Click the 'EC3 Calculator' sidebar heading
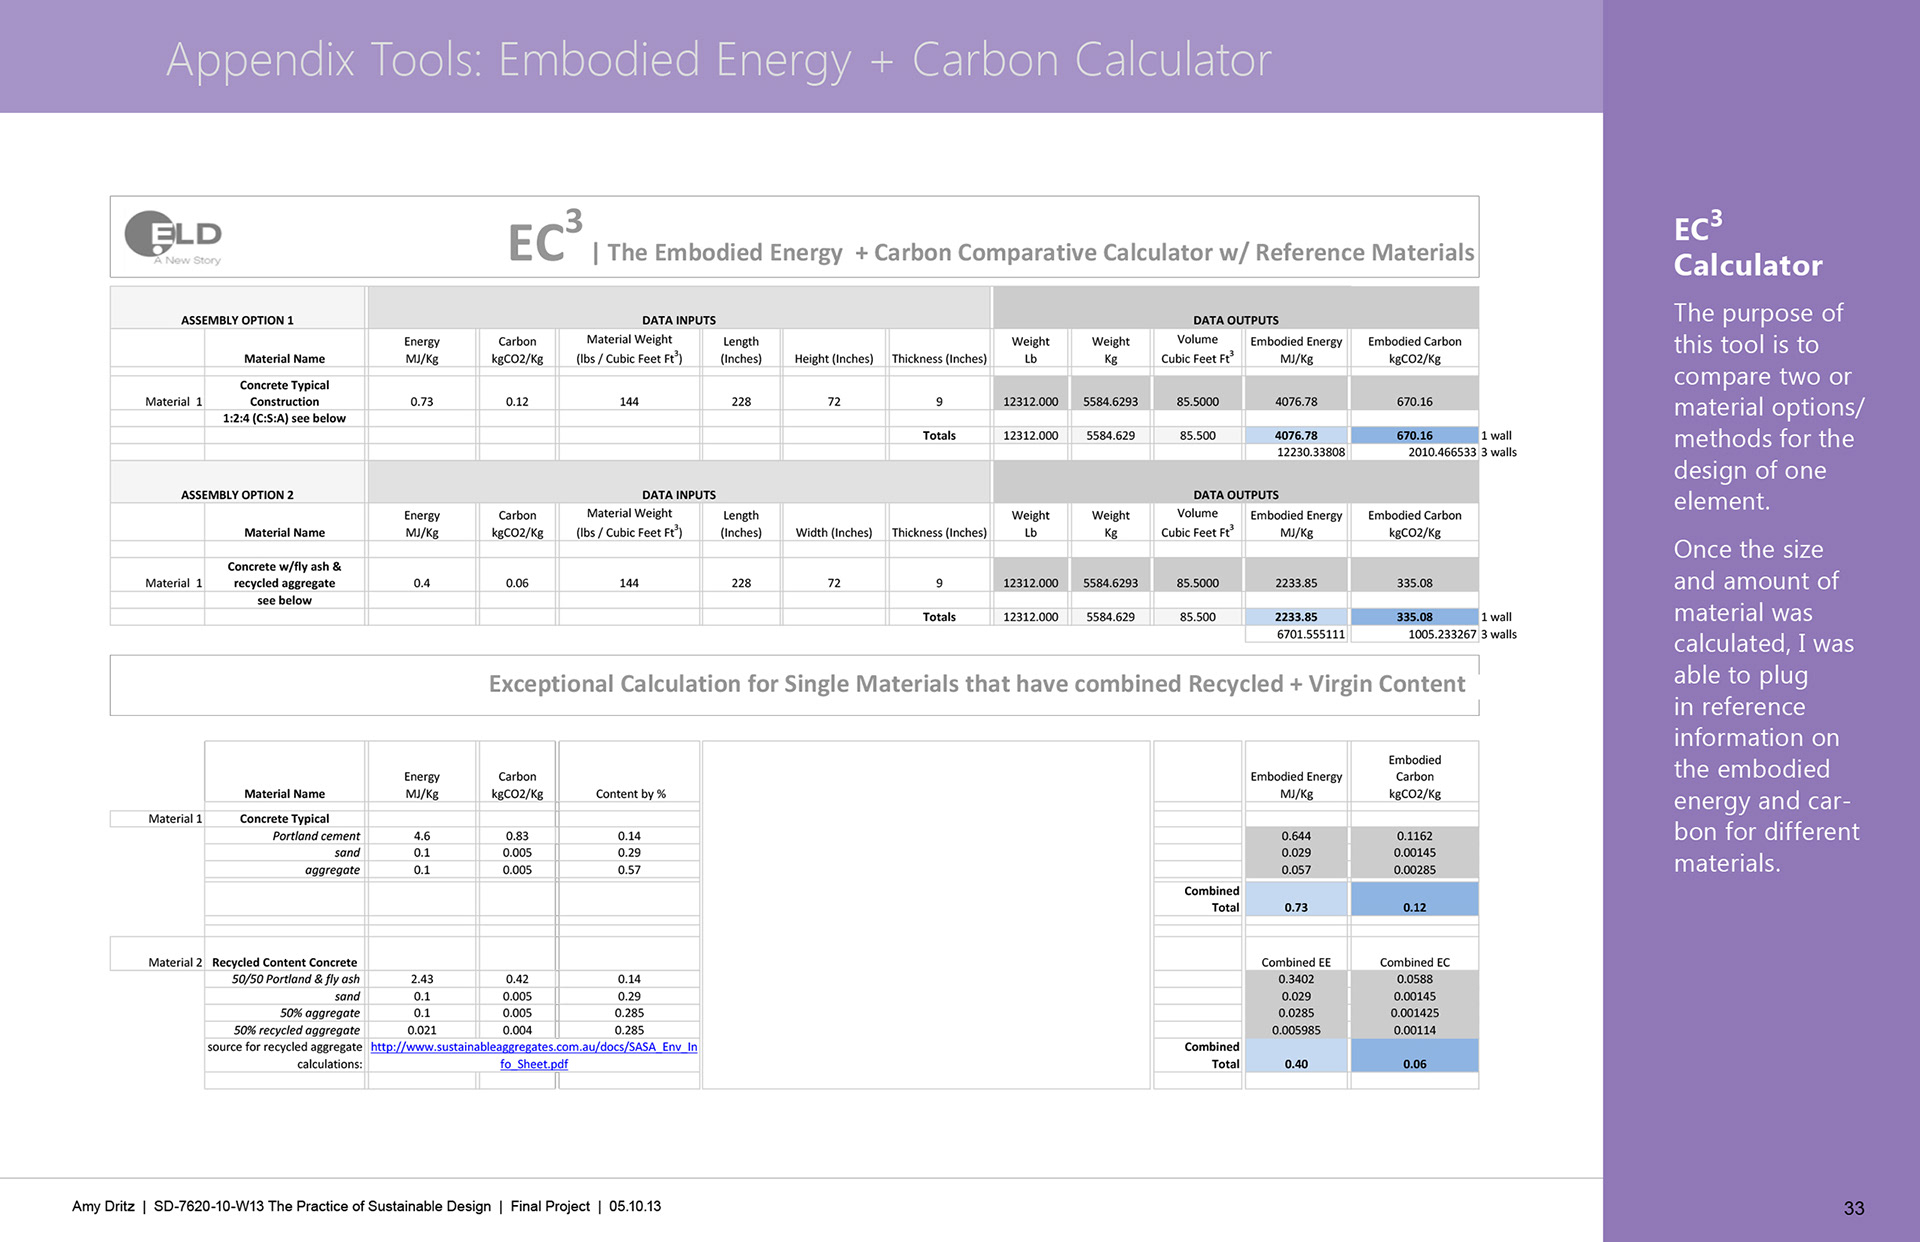Viewport: 1920px width, 1242px height. pos(1747,245)
